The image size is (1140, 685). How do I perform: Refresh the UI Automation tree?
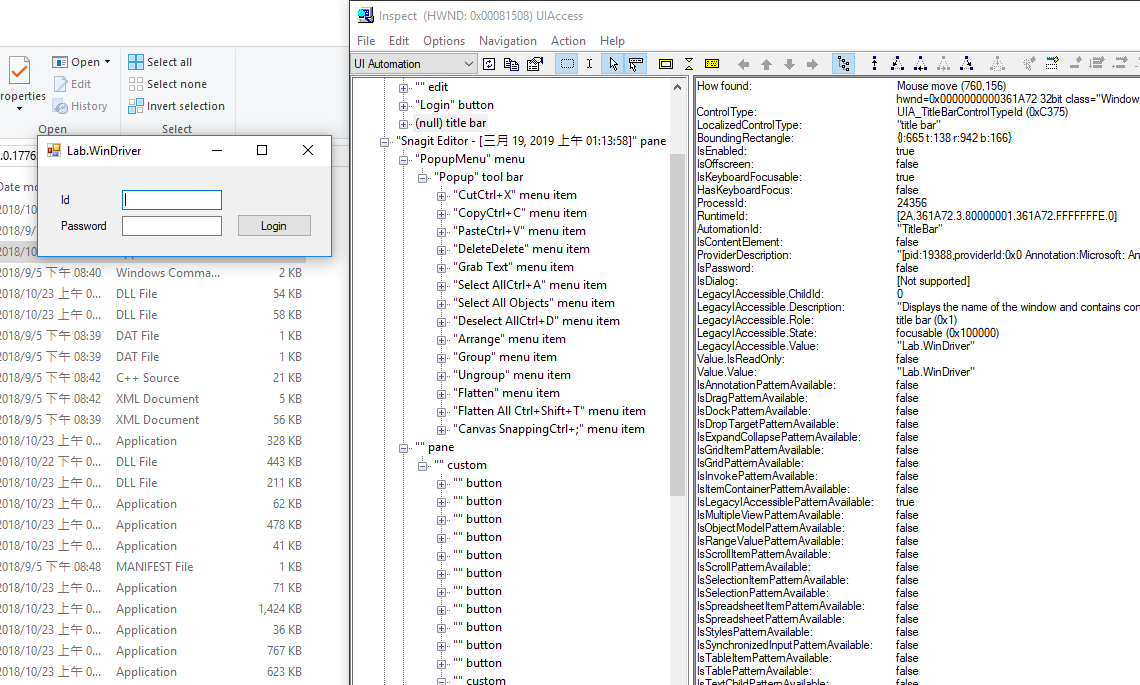489,62
